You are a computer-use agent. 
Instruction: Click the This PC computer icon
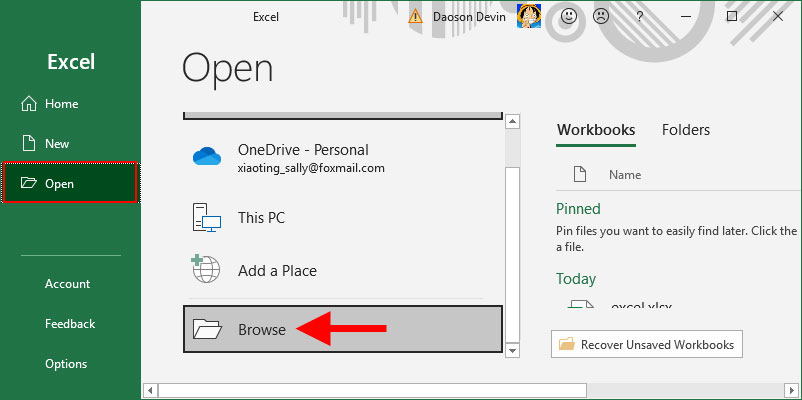[x=207, y=217]
